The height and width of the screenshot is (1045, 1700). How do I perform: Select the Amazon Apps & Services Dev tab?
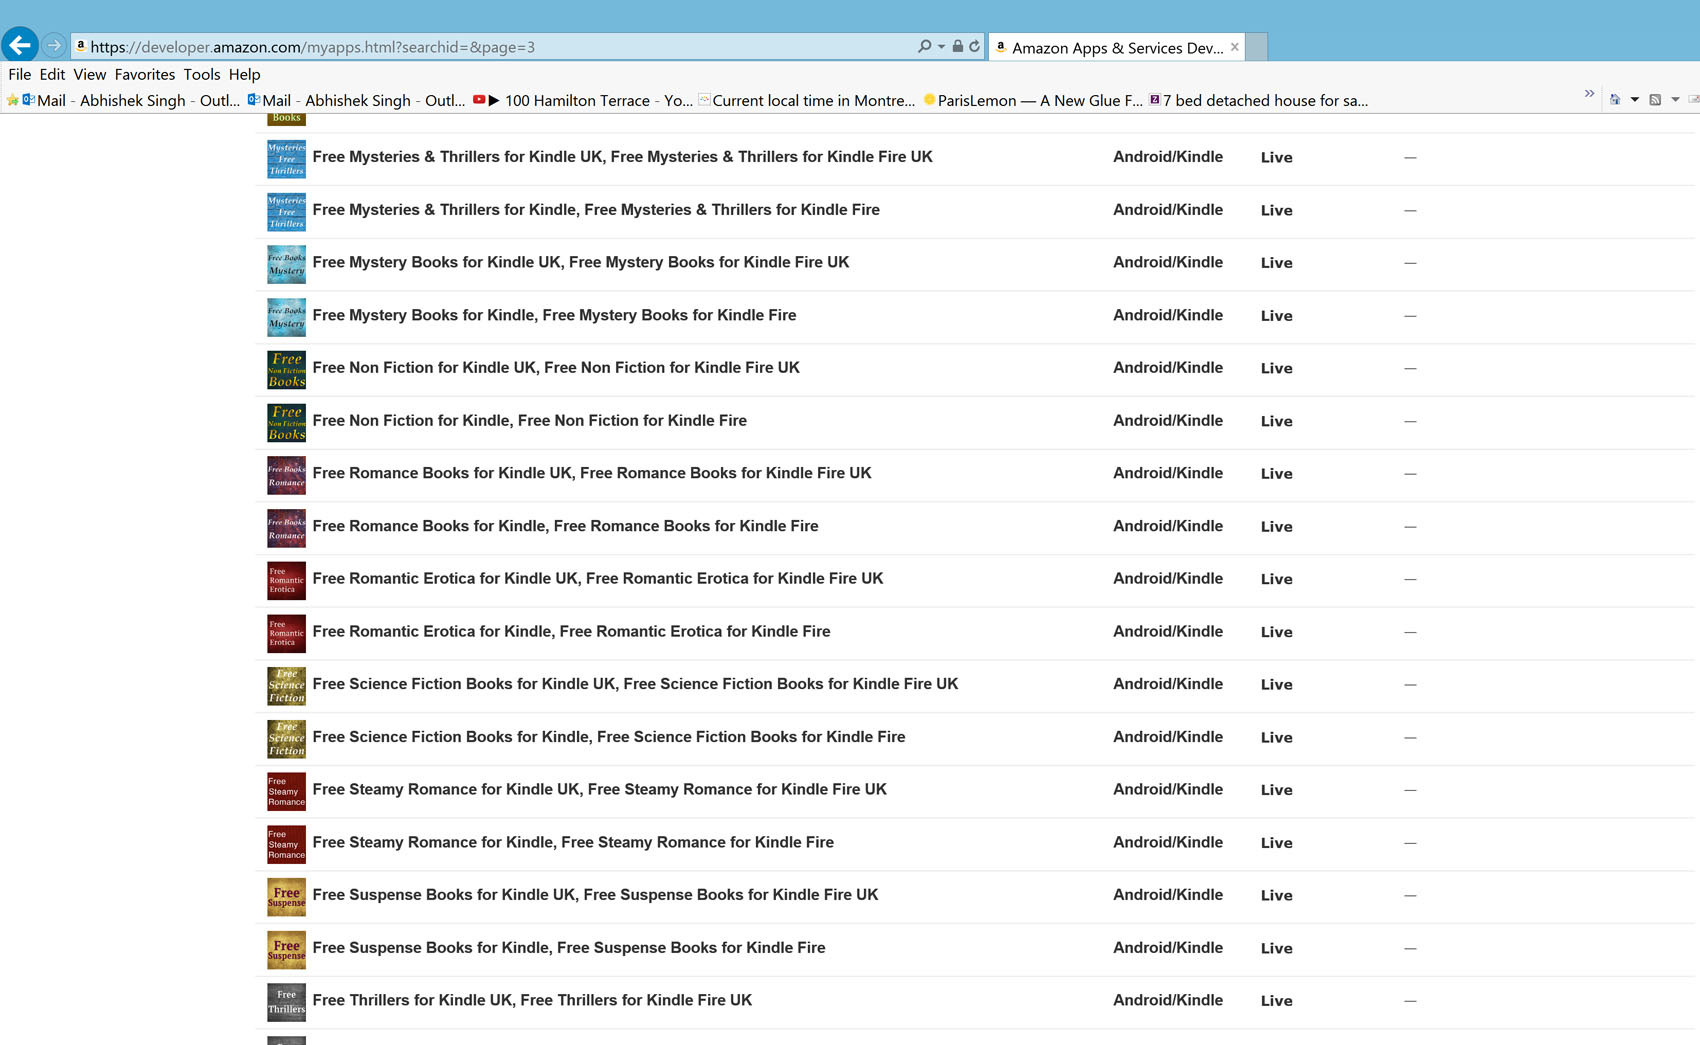point(1115,47)
